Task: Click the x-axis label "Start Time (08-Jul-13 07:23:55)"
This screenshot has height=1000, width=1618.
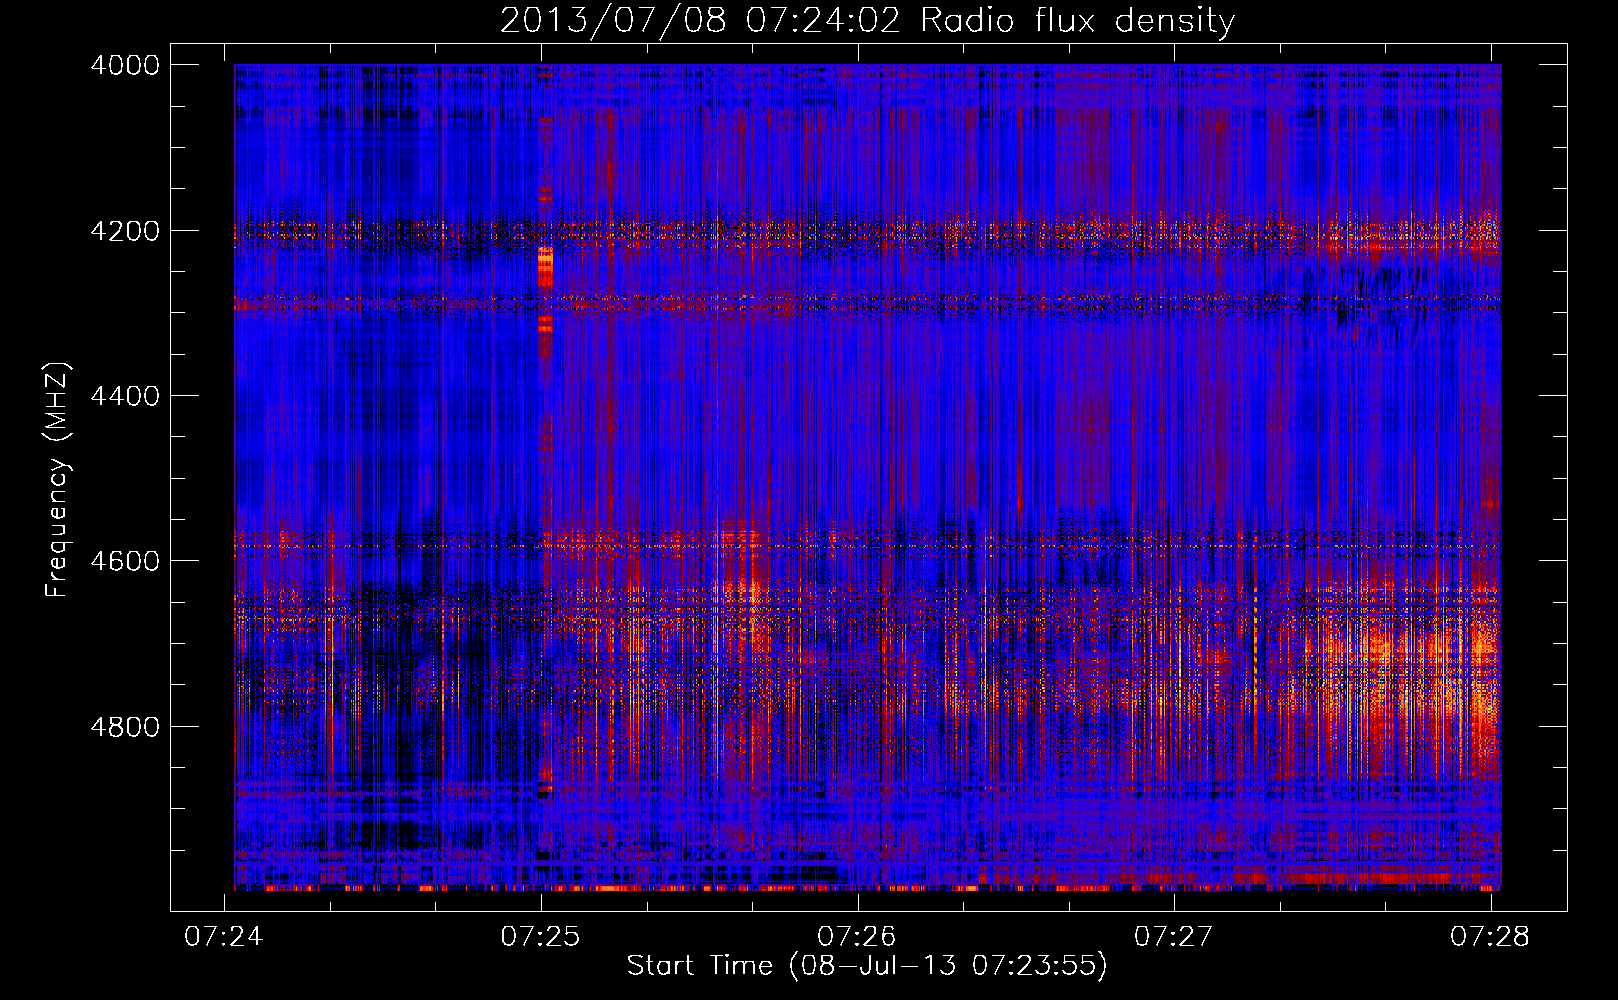Action: (x=867, y=966)
